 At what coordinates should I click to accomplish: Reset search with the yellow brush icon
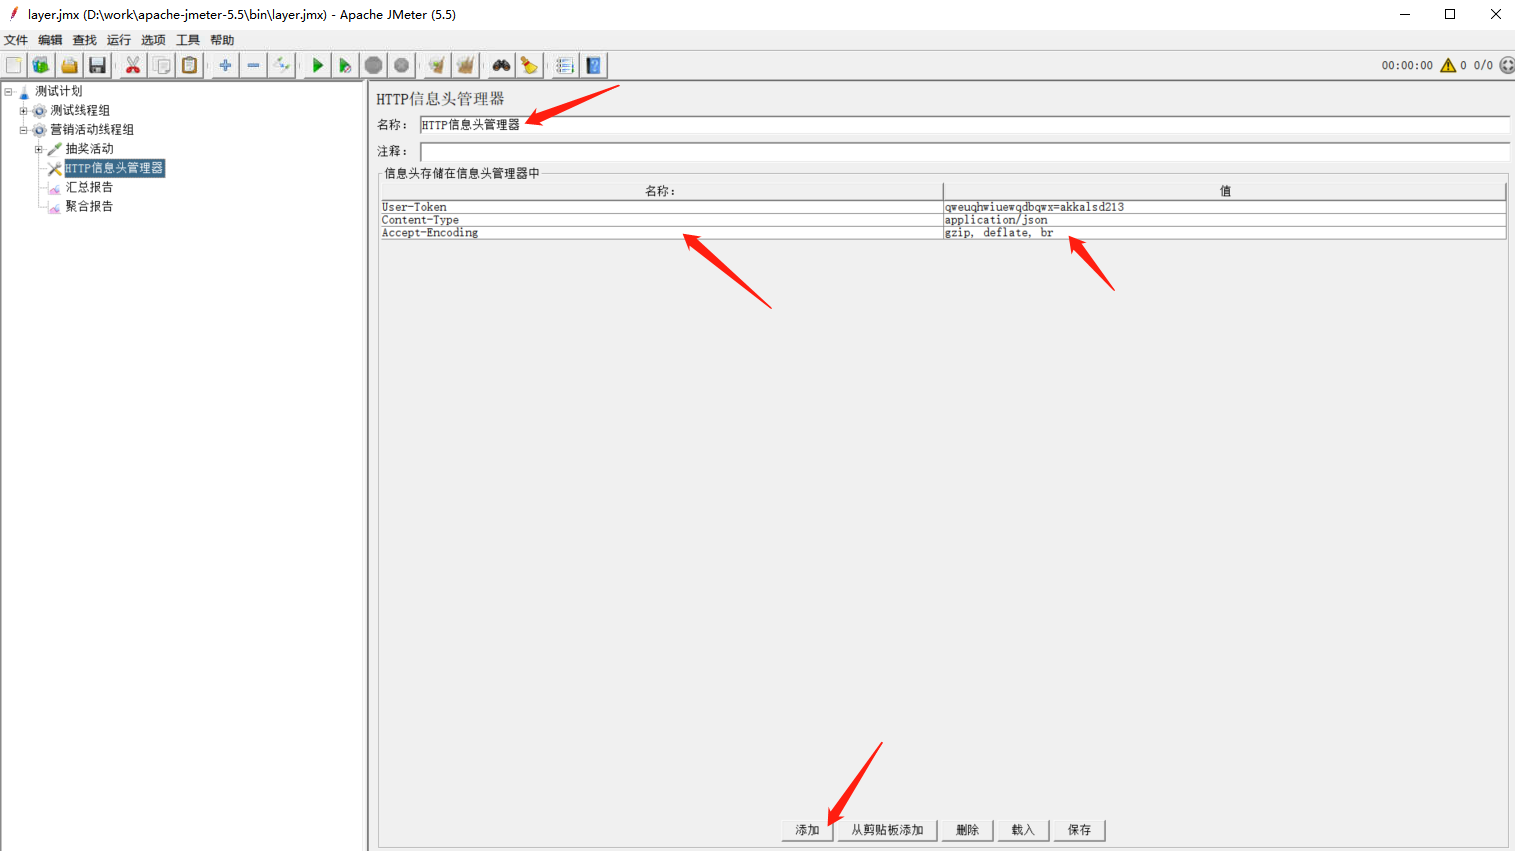coord(529,65)
